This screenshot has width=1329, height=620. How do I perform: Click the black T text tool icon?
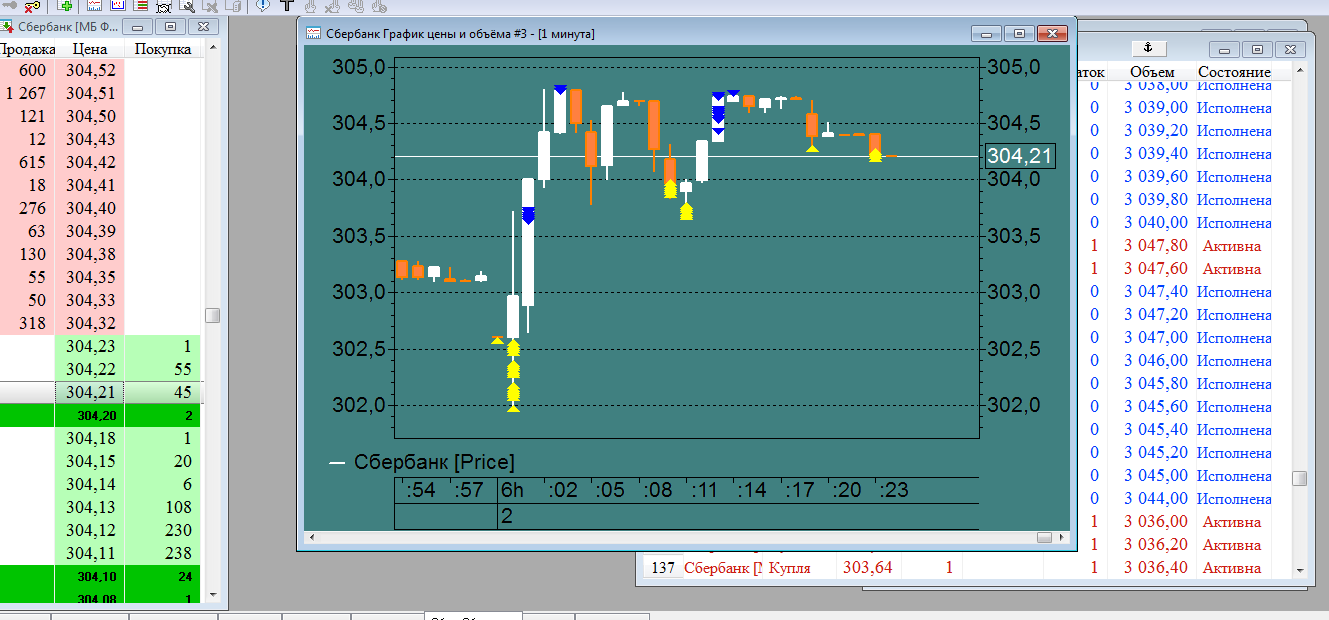click(286, 5)
